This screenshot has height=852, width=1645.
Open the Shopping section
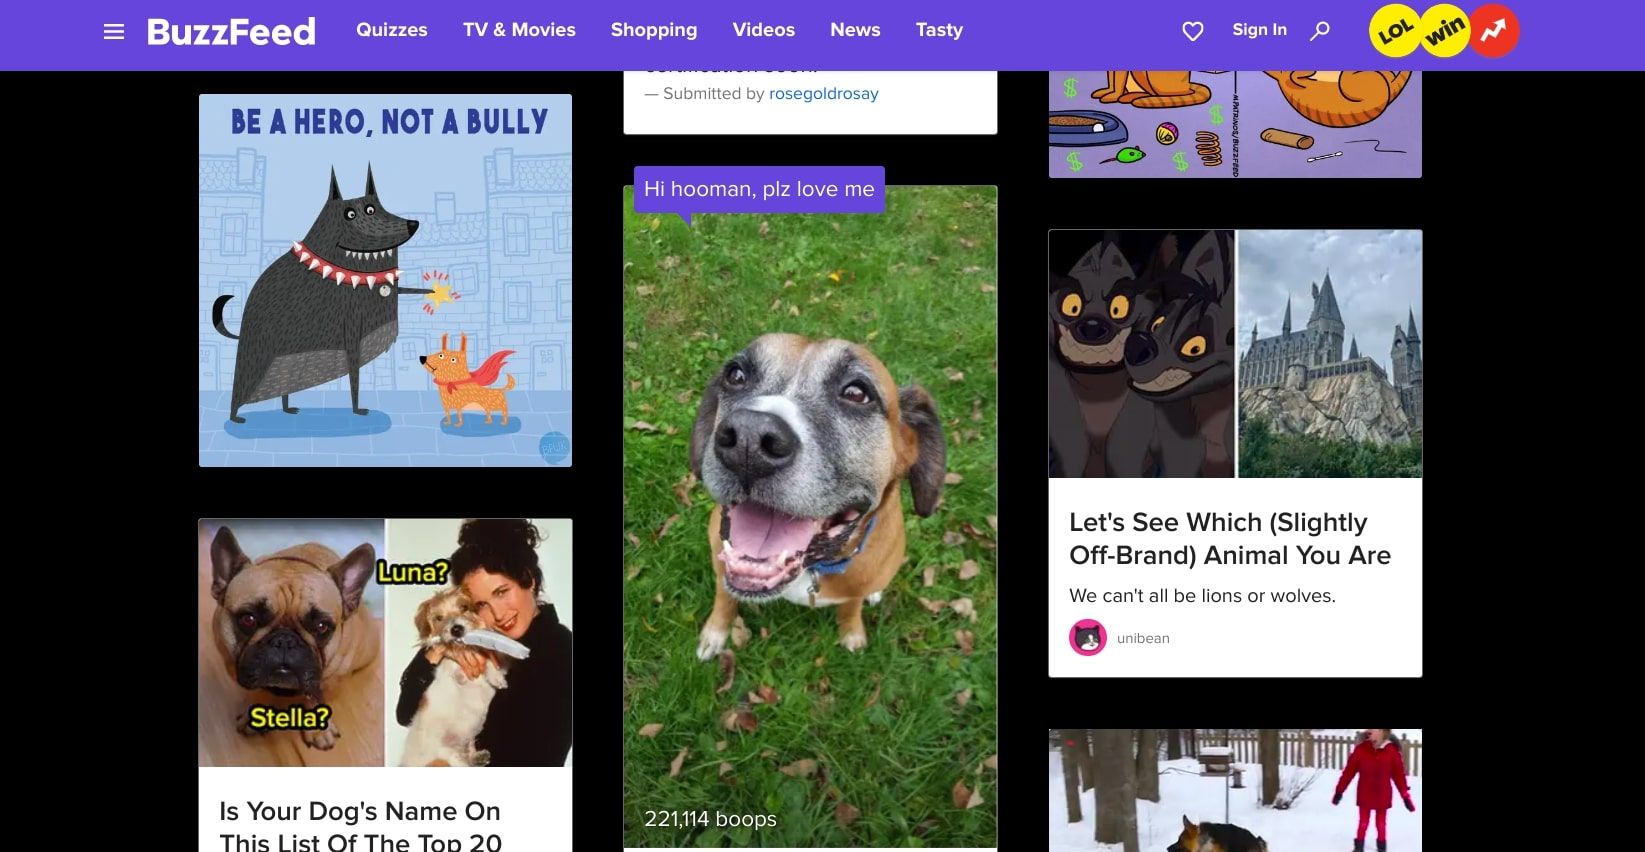click(654, 30)
